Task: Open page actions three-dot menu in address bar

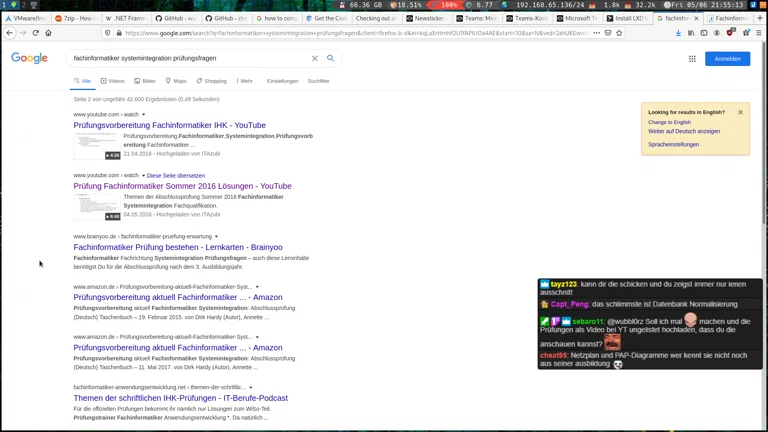Action: (597, 33)
